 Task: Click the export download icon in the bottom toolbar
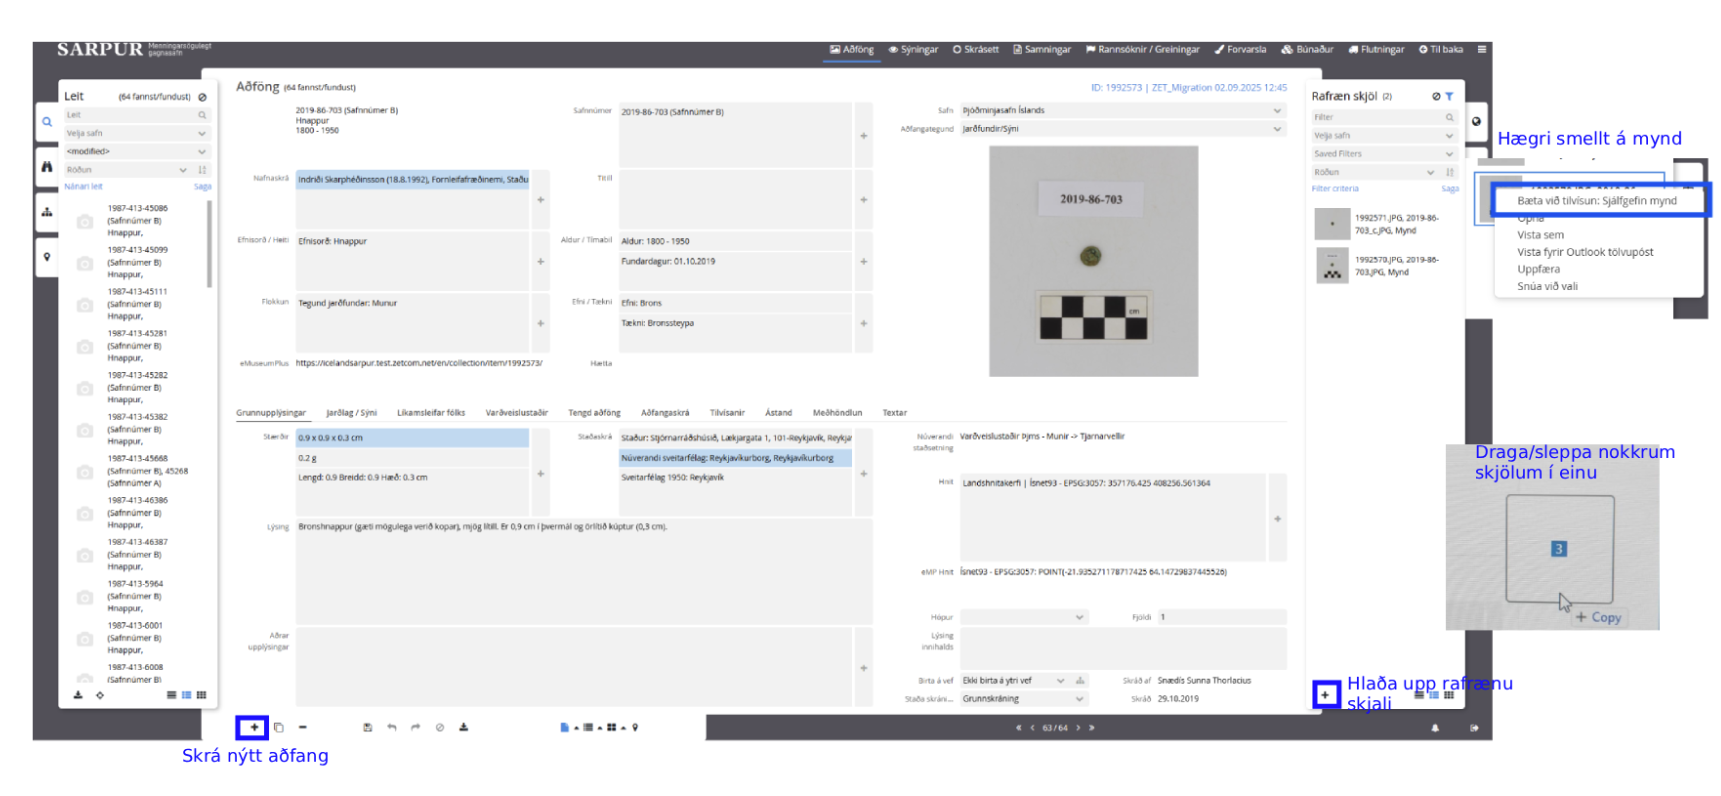(464, 727)
